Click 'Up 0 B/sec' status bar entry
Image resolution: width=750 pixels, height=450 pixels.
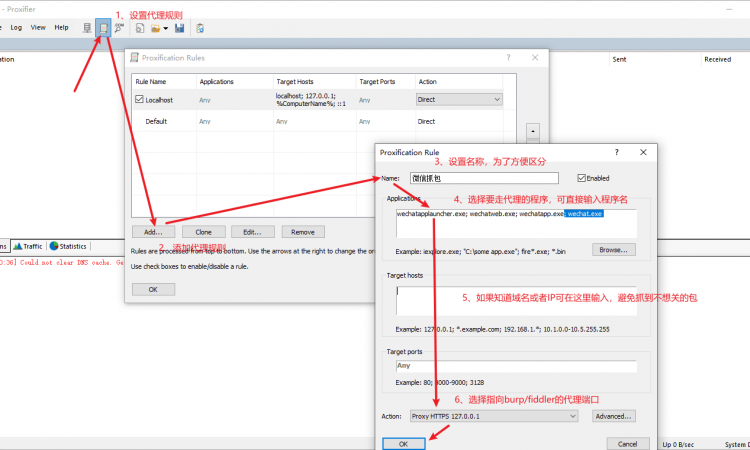coord(678,444)
